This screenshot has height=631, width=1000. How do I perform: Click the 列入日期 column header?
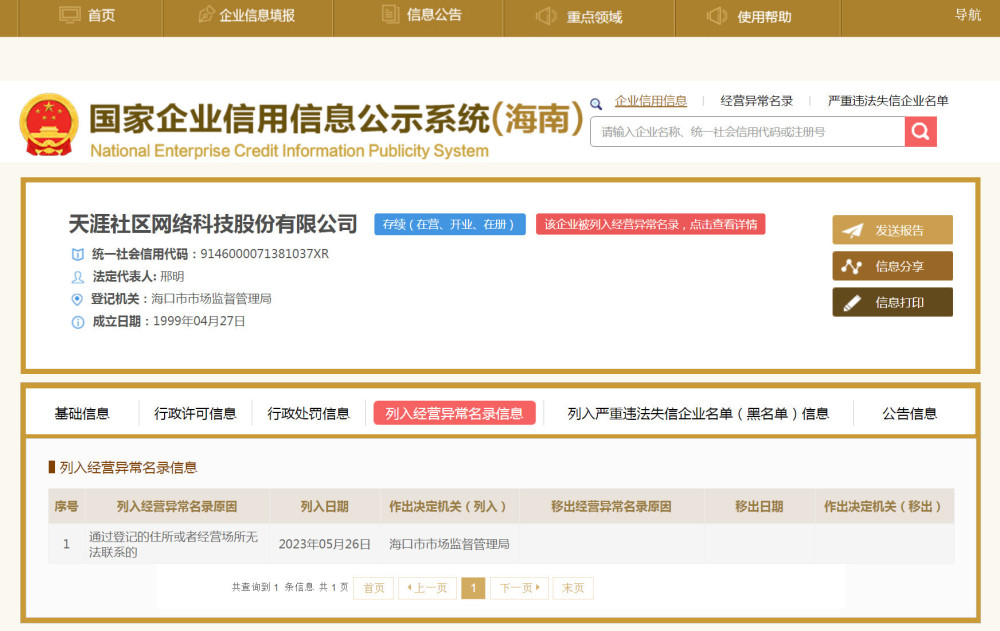pyautogui.click(x=325, y=507)
